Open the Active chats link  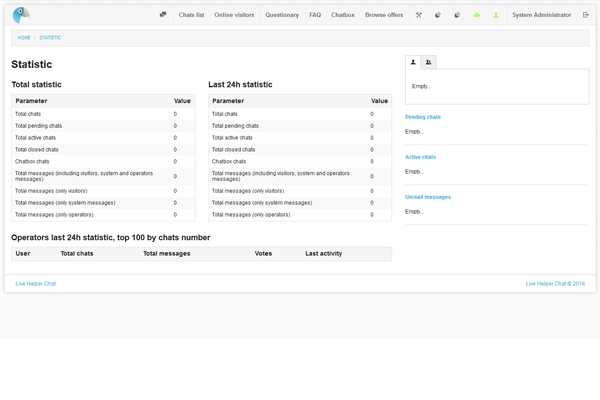[x=421, y=157]
